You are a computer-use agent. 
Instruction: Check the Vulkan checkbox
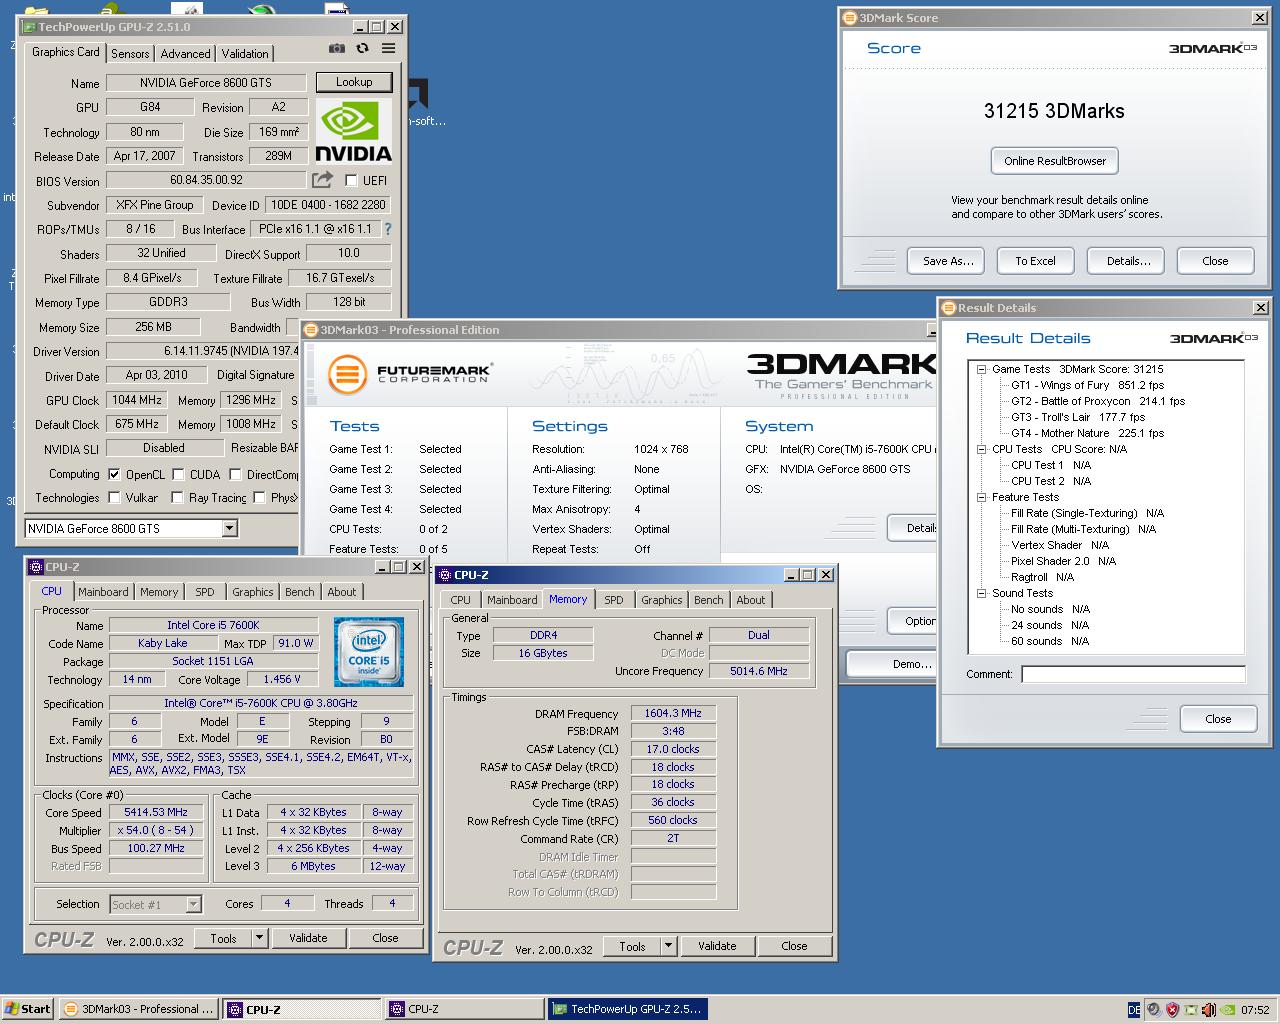[114, 497]
